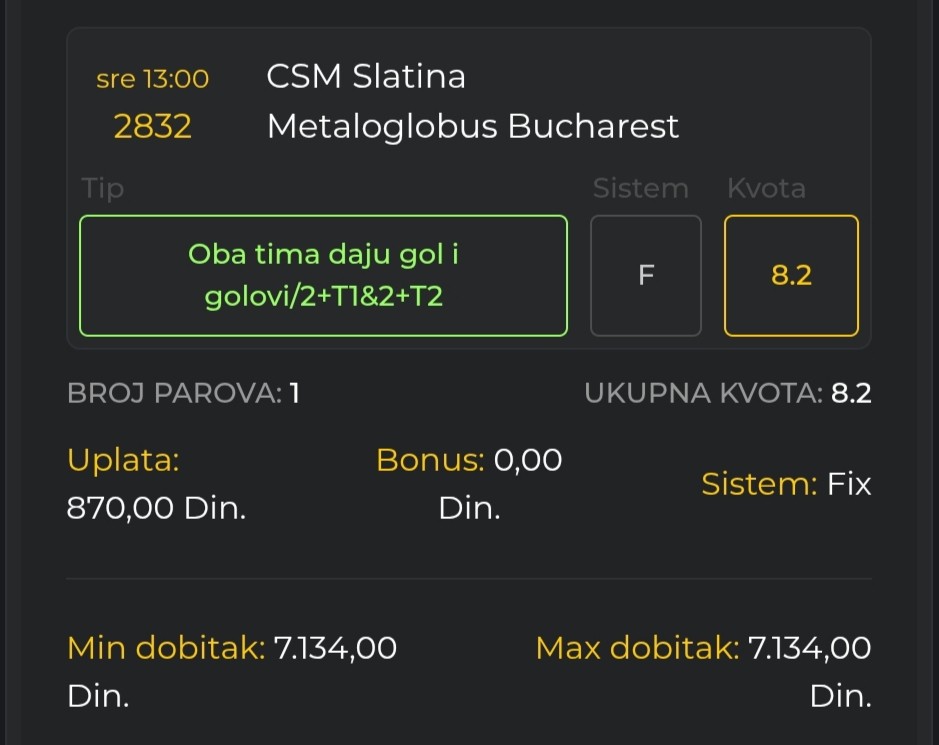The image size is (939, 745).
Task: Tap the Kvota column header
Action: [766, 189]
